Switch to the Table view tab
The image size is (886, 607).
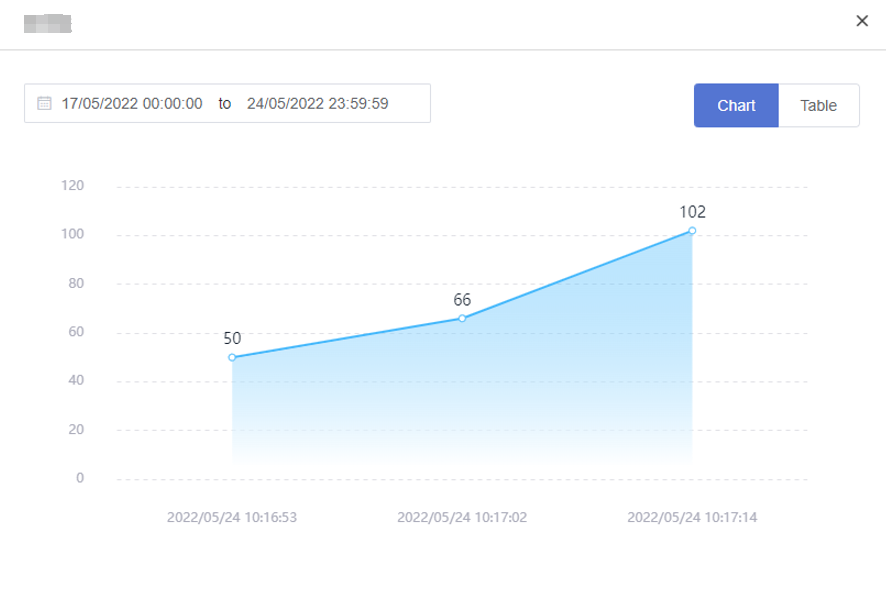pos(819,106)
